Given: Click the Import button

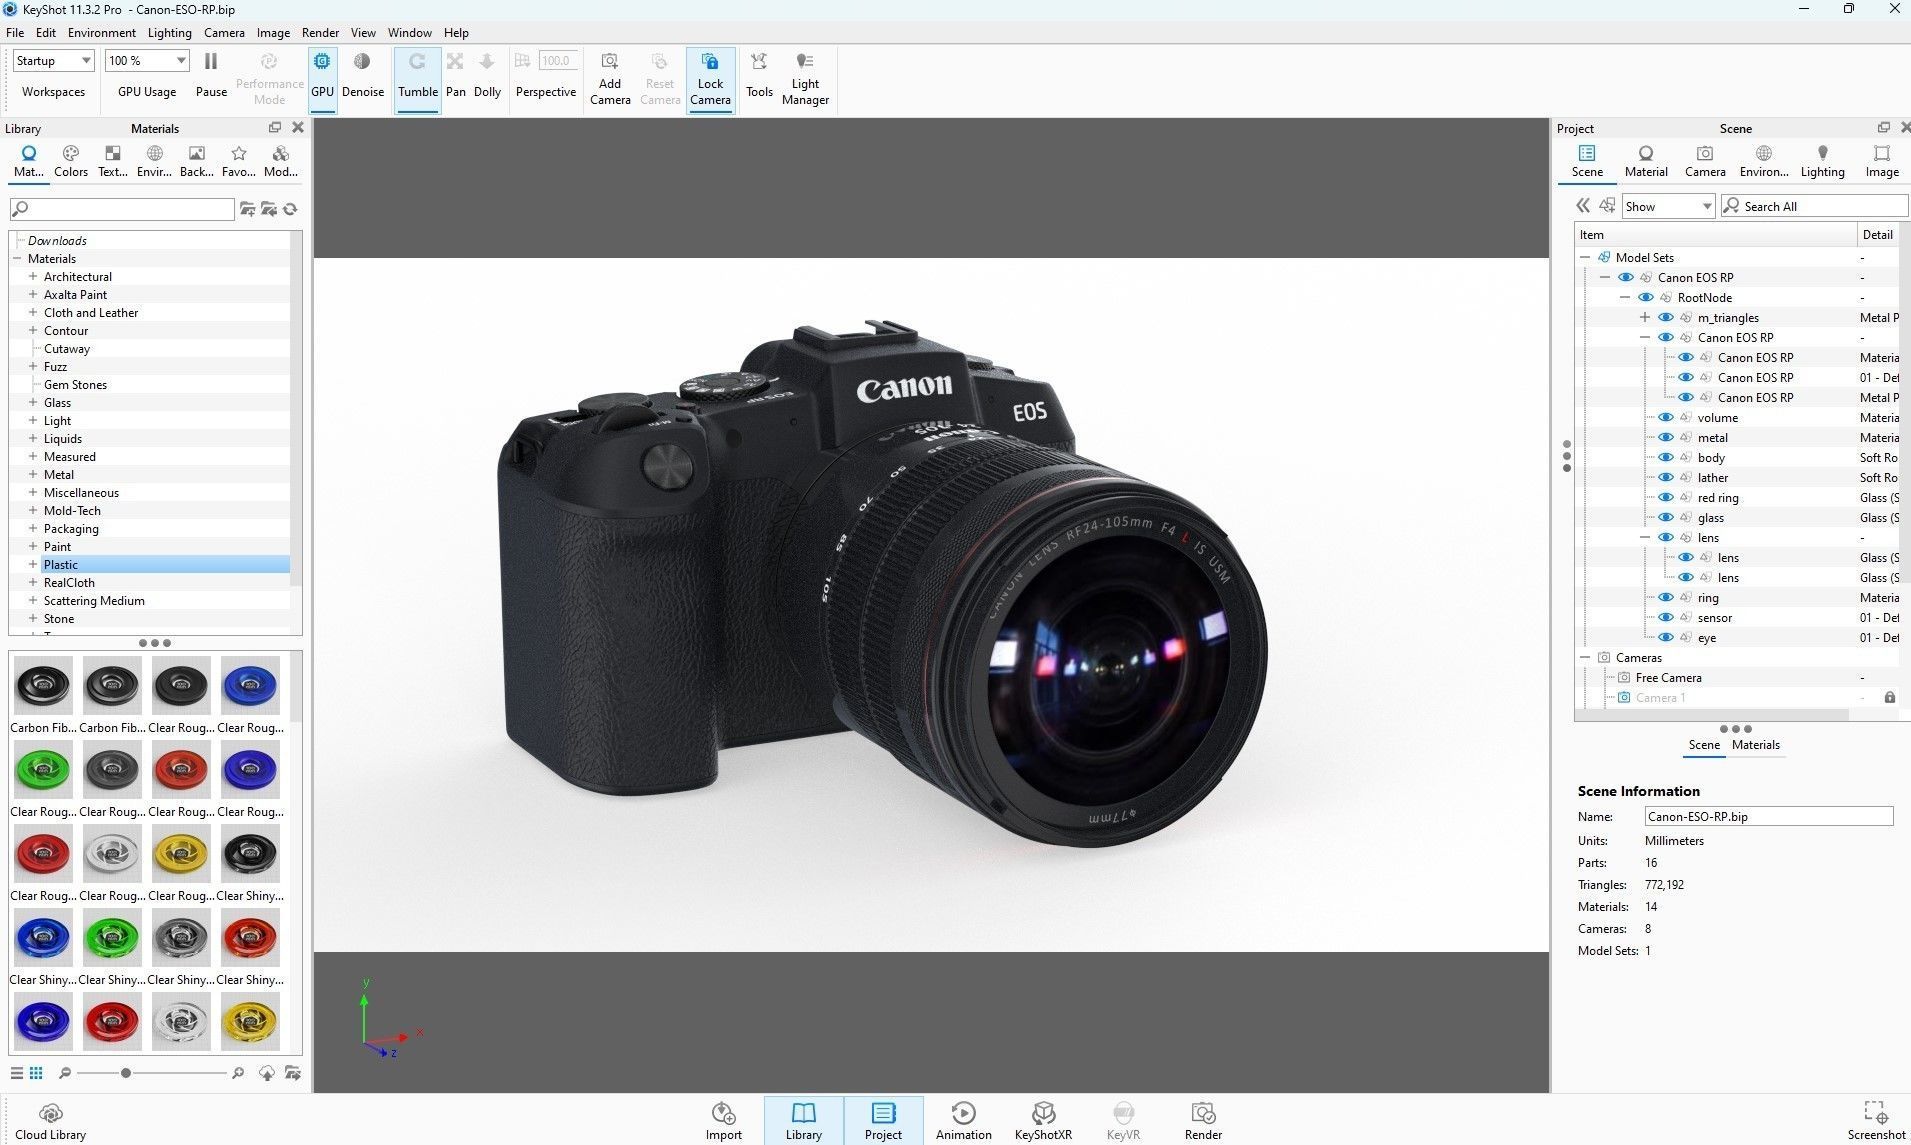Looking at the screenshot, I should click(x=723, y=1121).
